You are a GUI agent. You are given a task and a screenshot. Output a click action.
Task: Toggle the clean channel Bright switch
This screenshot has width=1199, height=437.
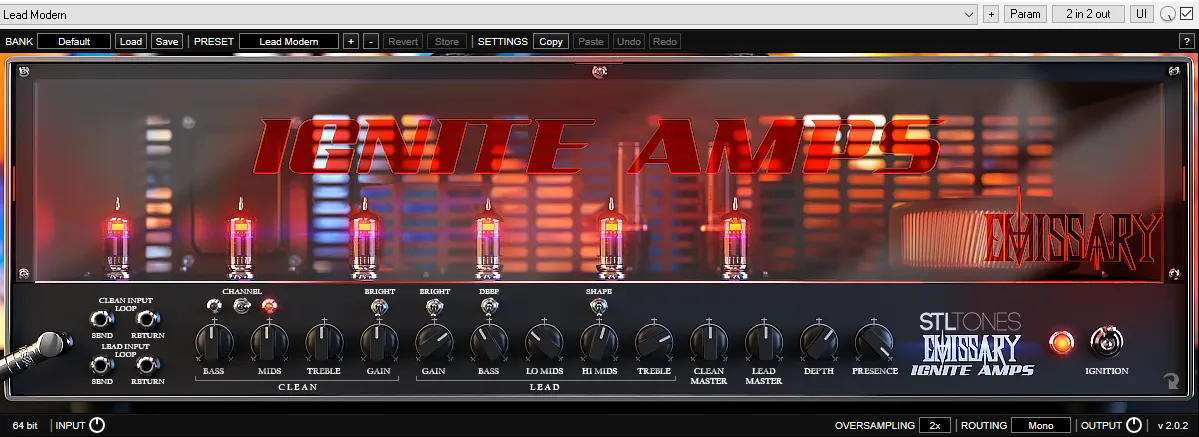pyautogui.click(x=379, y=307)
